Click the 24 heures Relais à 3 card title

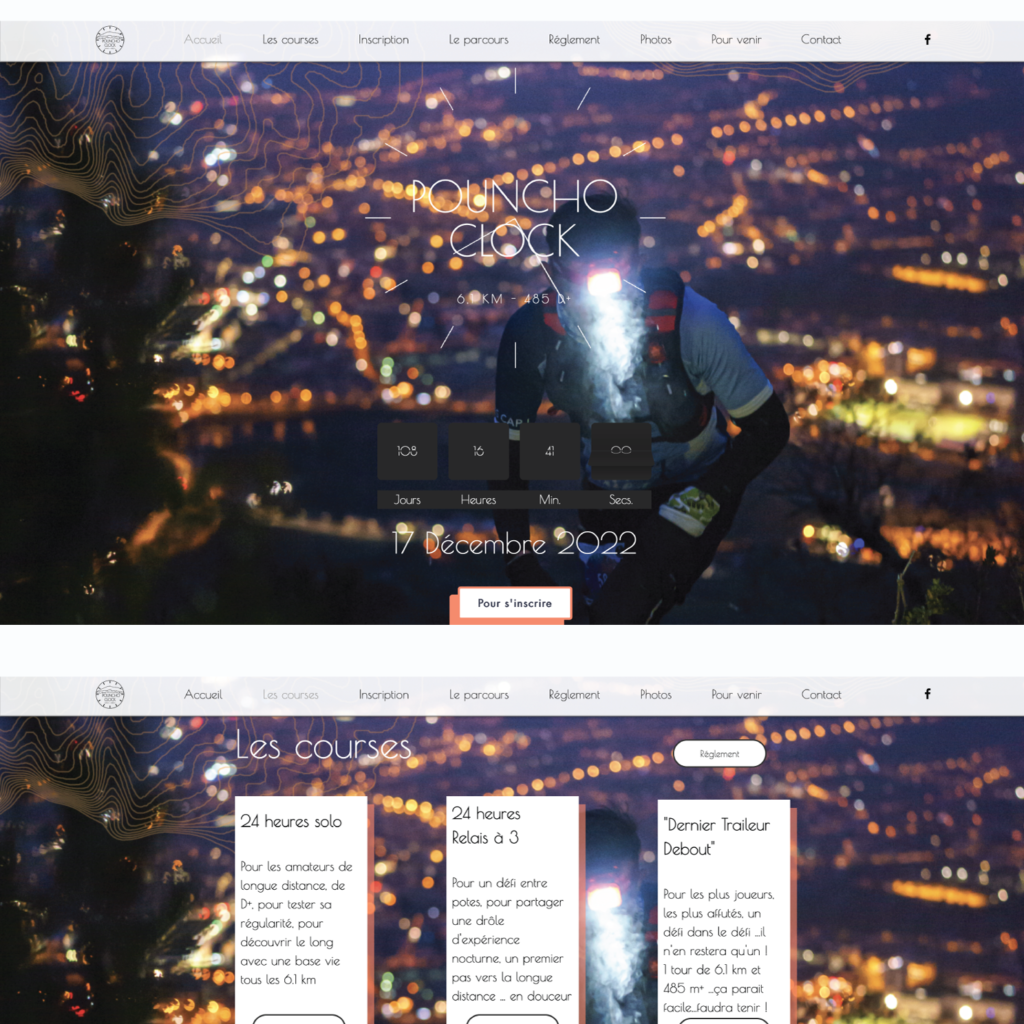click(486, 825)
